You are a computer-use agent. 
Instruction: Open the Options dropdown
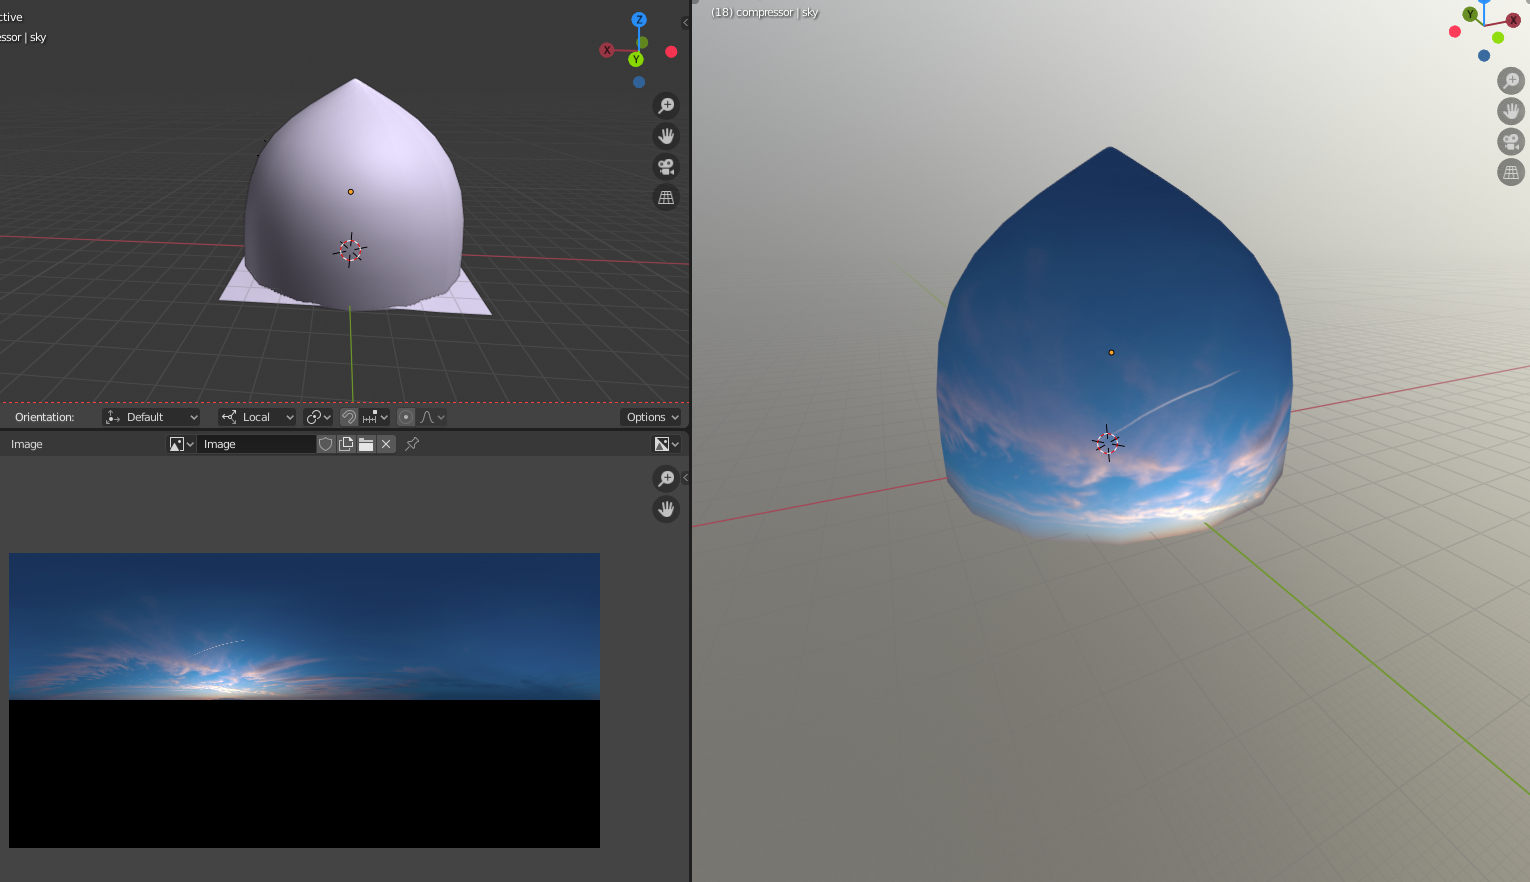652,417
